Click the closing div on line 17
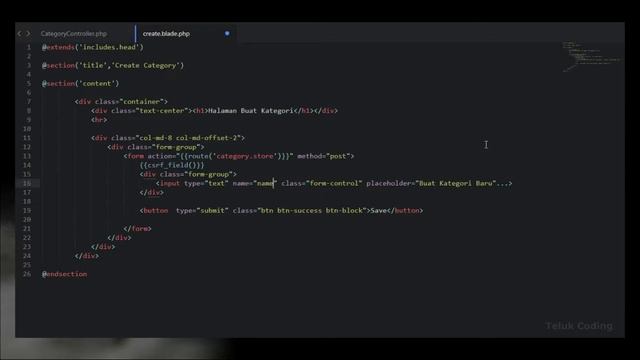Viewport: 640px width, 360px height. tap(151, 192)
